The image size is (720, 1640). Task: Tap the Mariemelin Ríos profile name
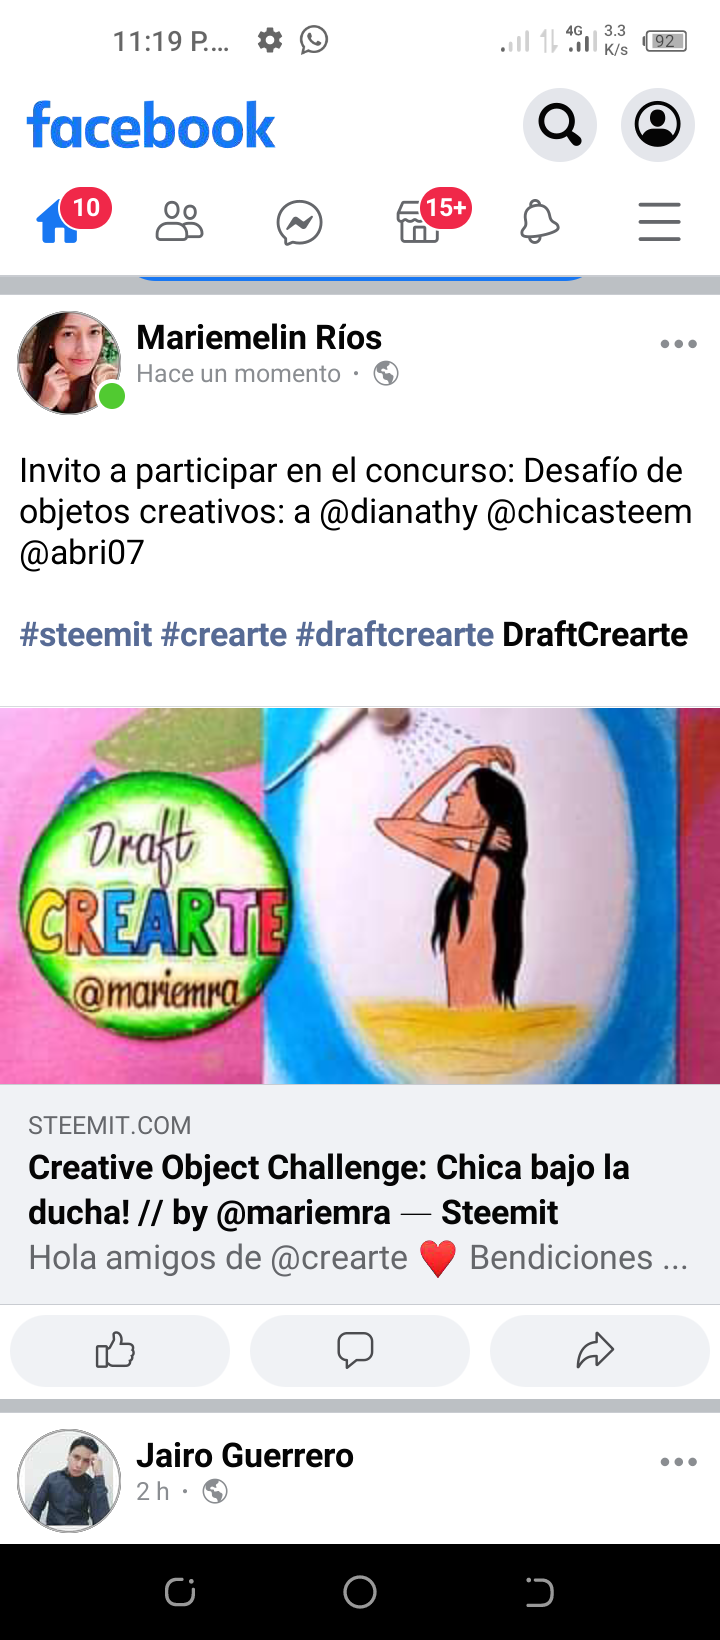(x=259, y=337)
